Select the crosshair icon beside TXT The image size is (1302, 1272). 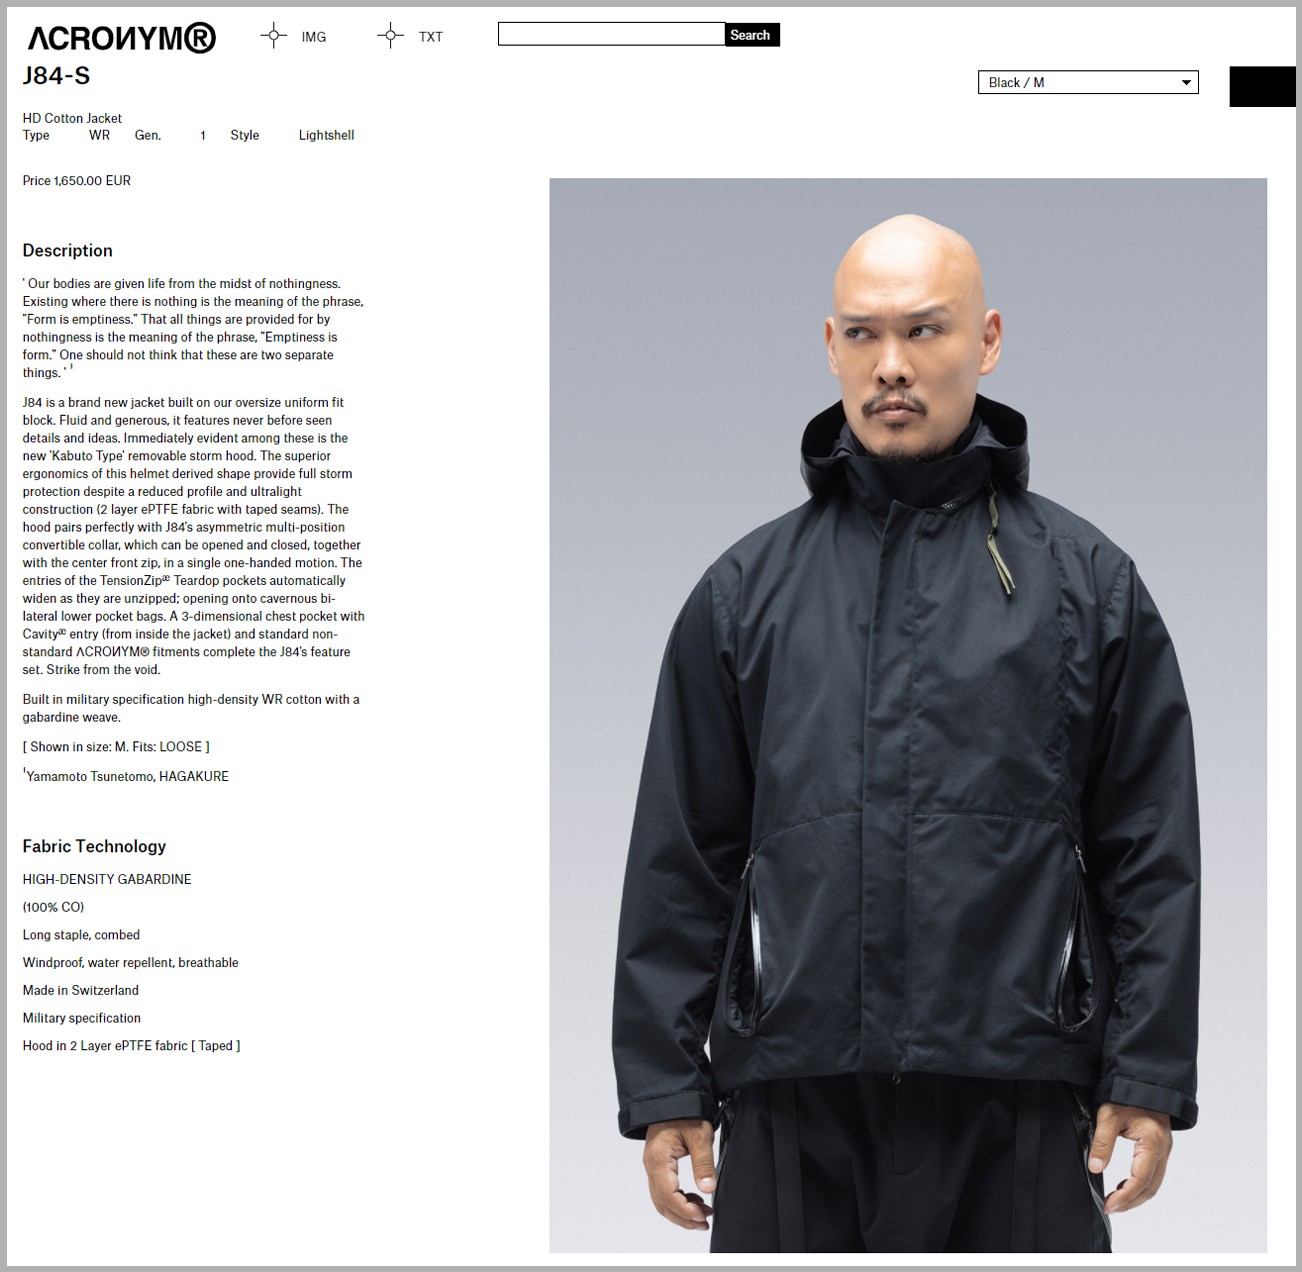click(x=390, y=36)
